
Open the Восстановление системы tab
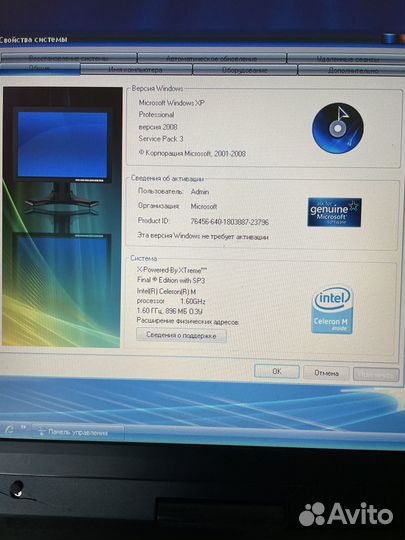point(68,58)
